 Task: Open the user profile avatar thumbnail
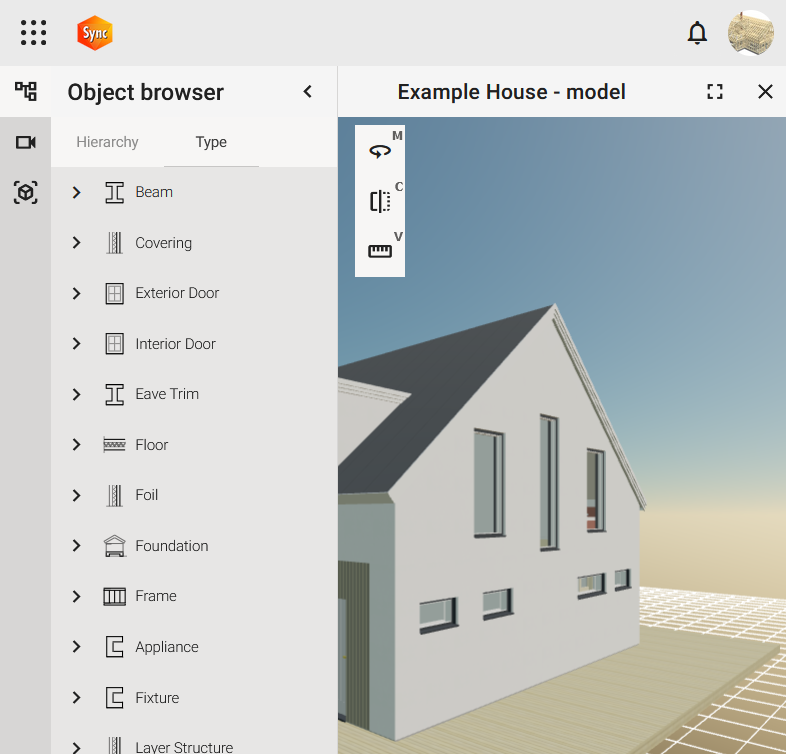pos(750,33)
